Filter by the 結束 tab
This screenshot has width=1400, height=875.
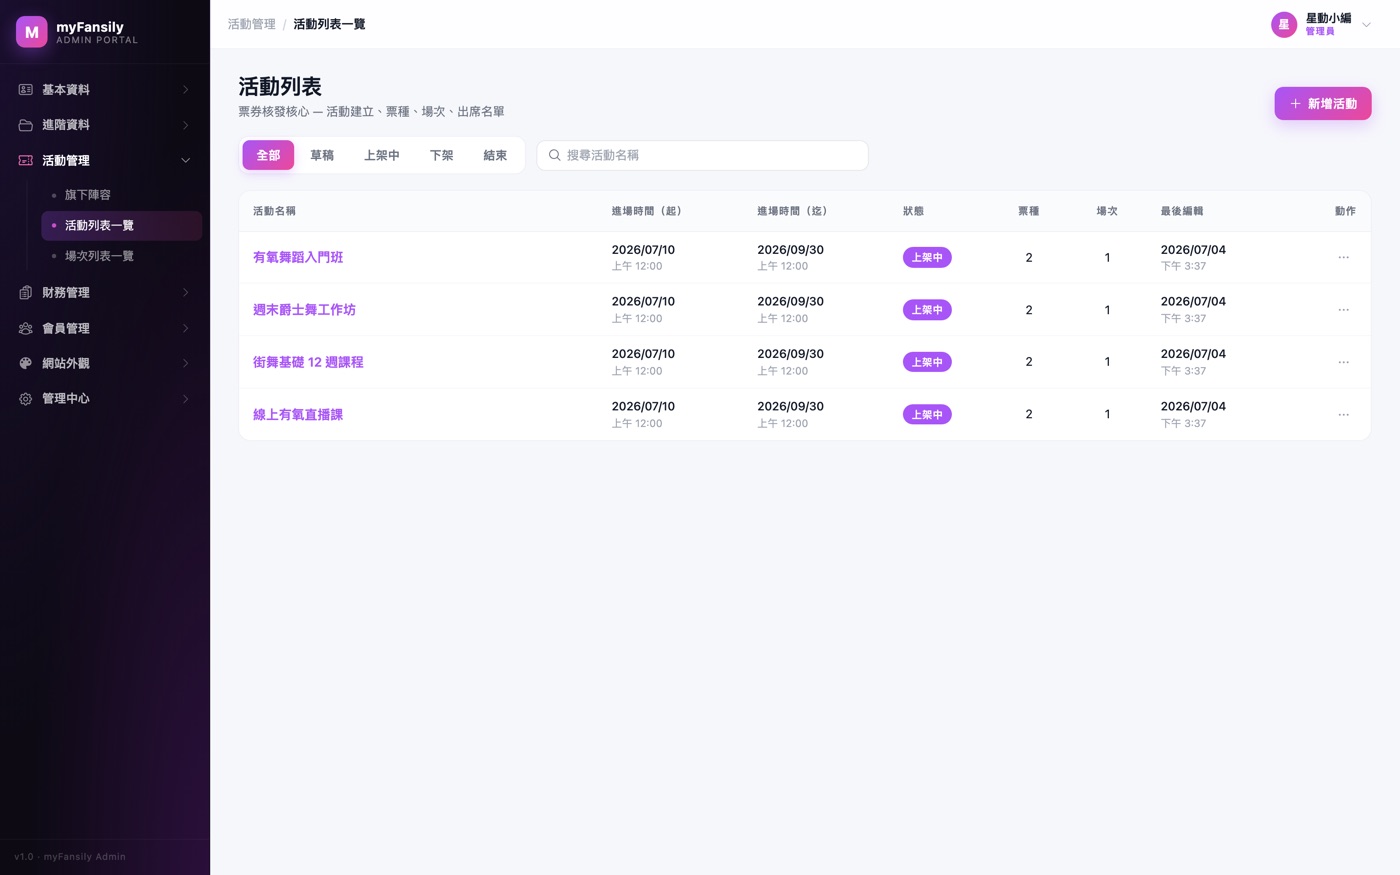[495, 155]
